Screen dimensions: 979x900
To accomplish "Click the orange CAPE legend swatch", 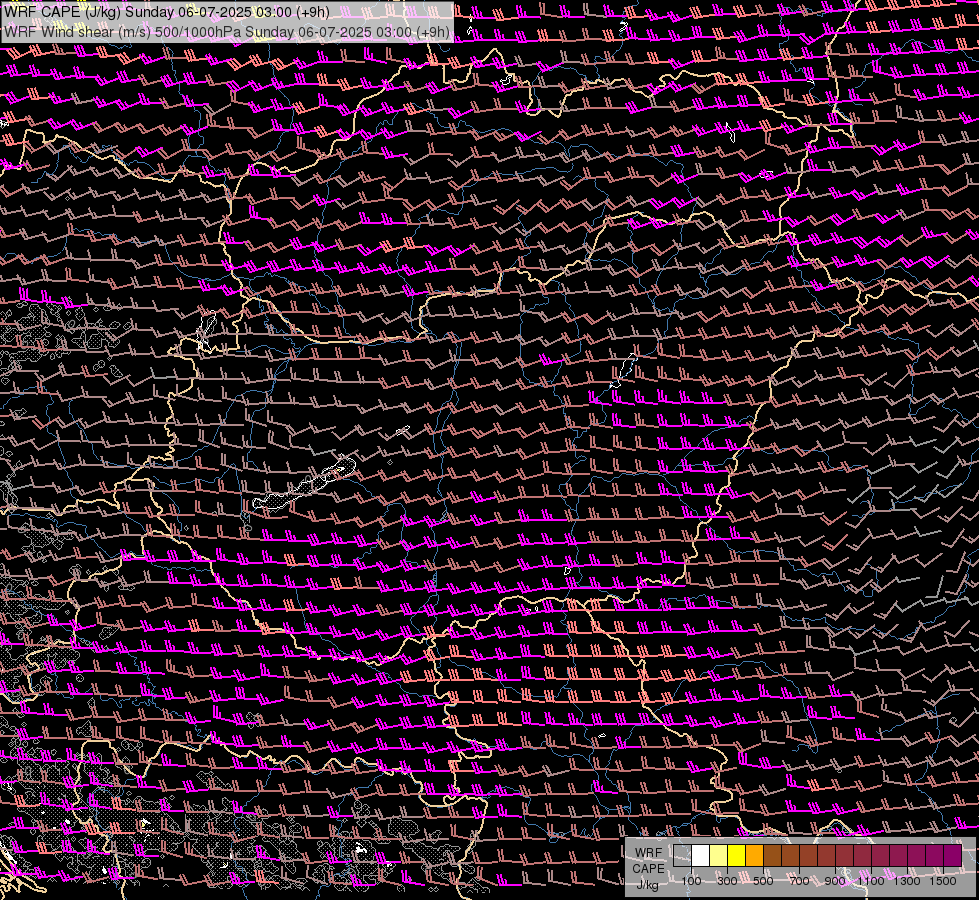I will tap(755, 856).
